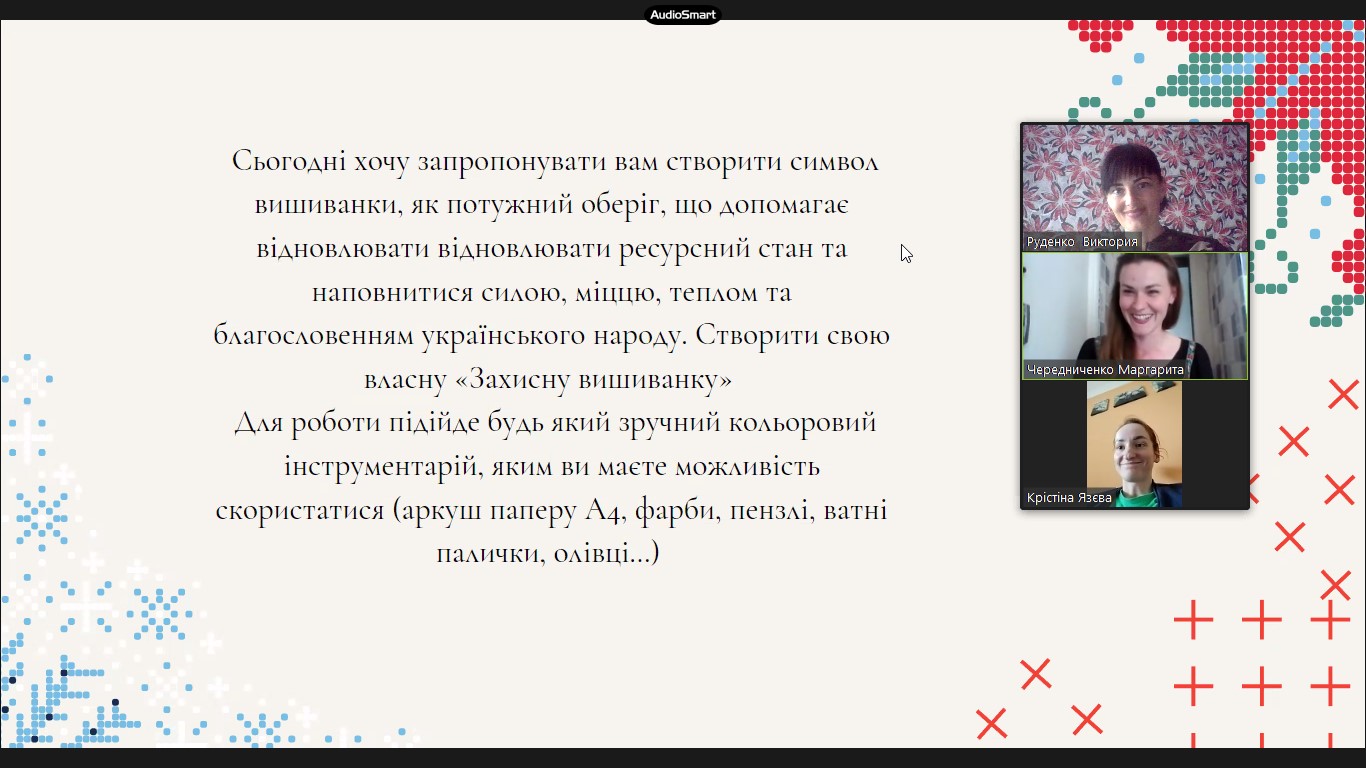This screenshot has width=1366, height=768.
Task: Select Чередниченко Маргарита's video thumbnail
Action: point(1135,316)
